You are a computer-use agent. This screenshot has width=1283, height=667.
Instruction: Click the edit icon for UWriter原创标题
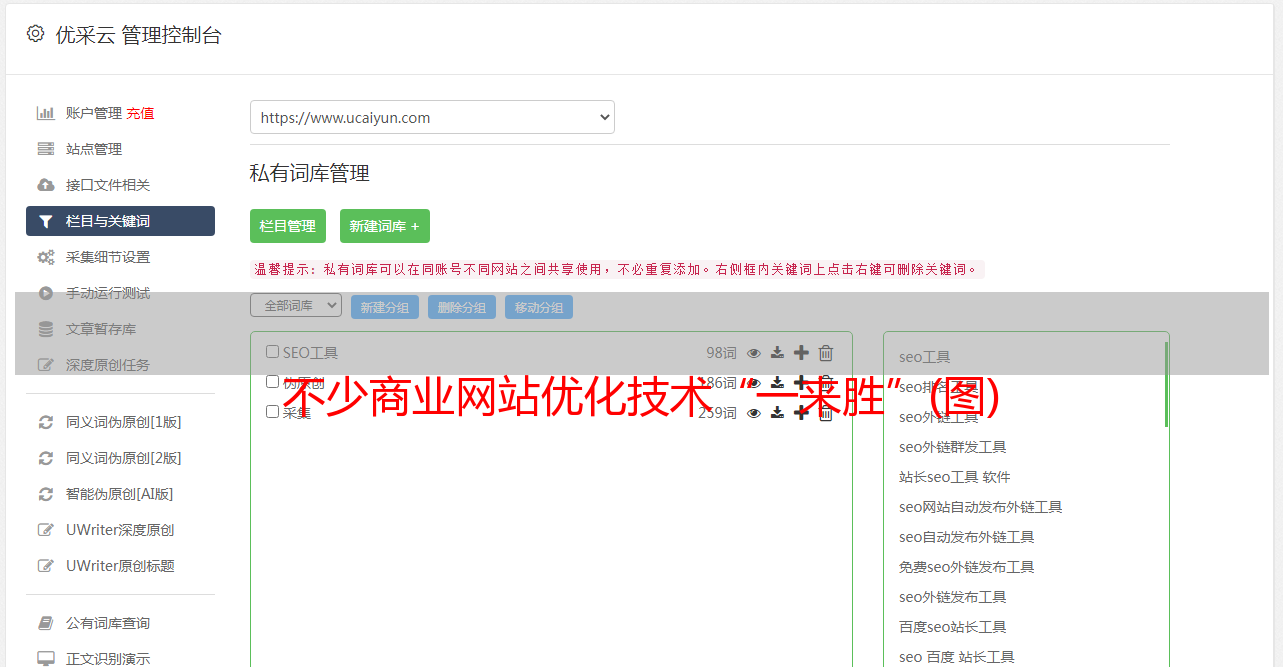pyautogui.click(x=46, y=566)
